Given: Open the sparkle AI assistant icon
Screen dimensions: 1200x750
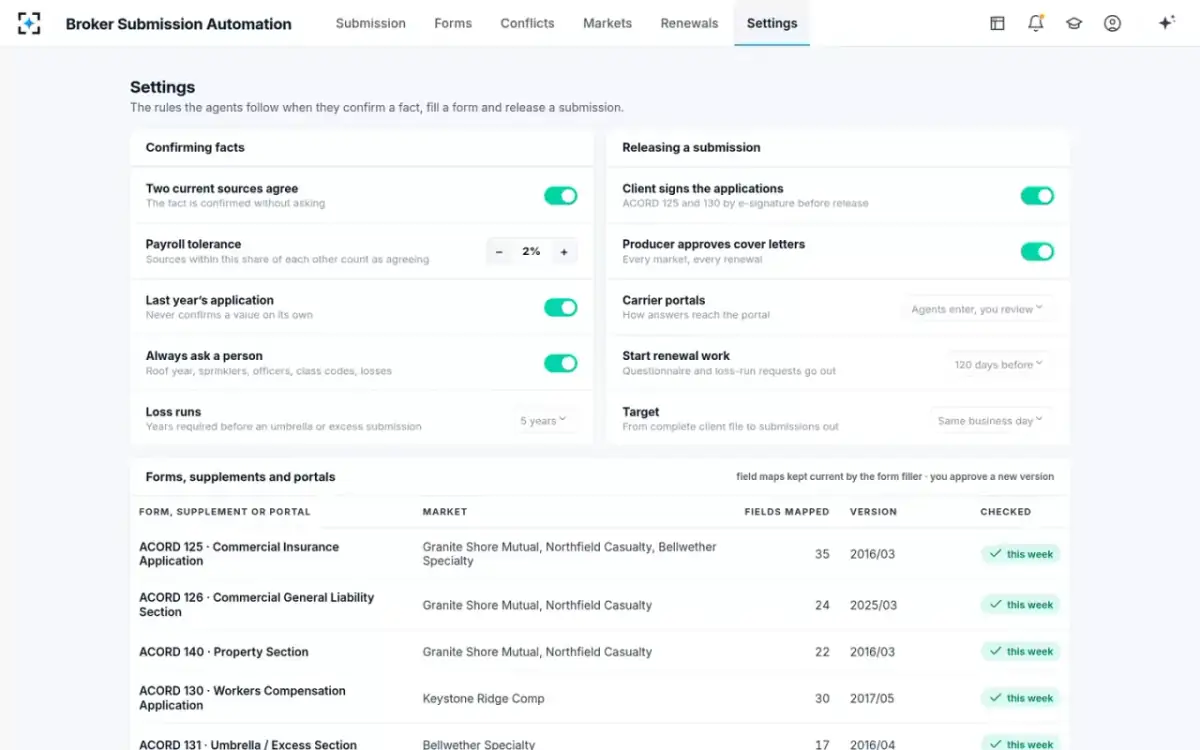Looking at the screenshot, I should (x=1166, y=23).
